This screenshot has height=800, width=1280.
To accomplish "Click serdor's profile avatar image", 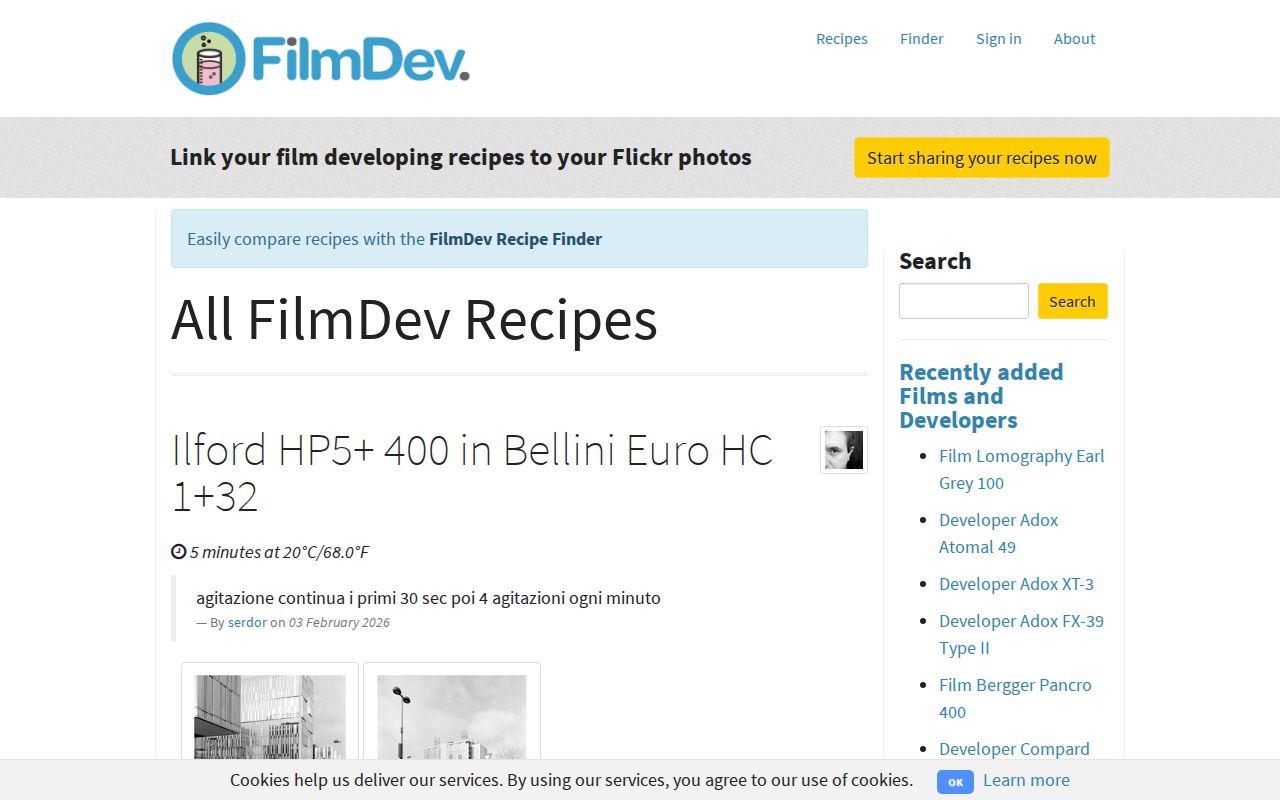I will click(x=843, y=450).
